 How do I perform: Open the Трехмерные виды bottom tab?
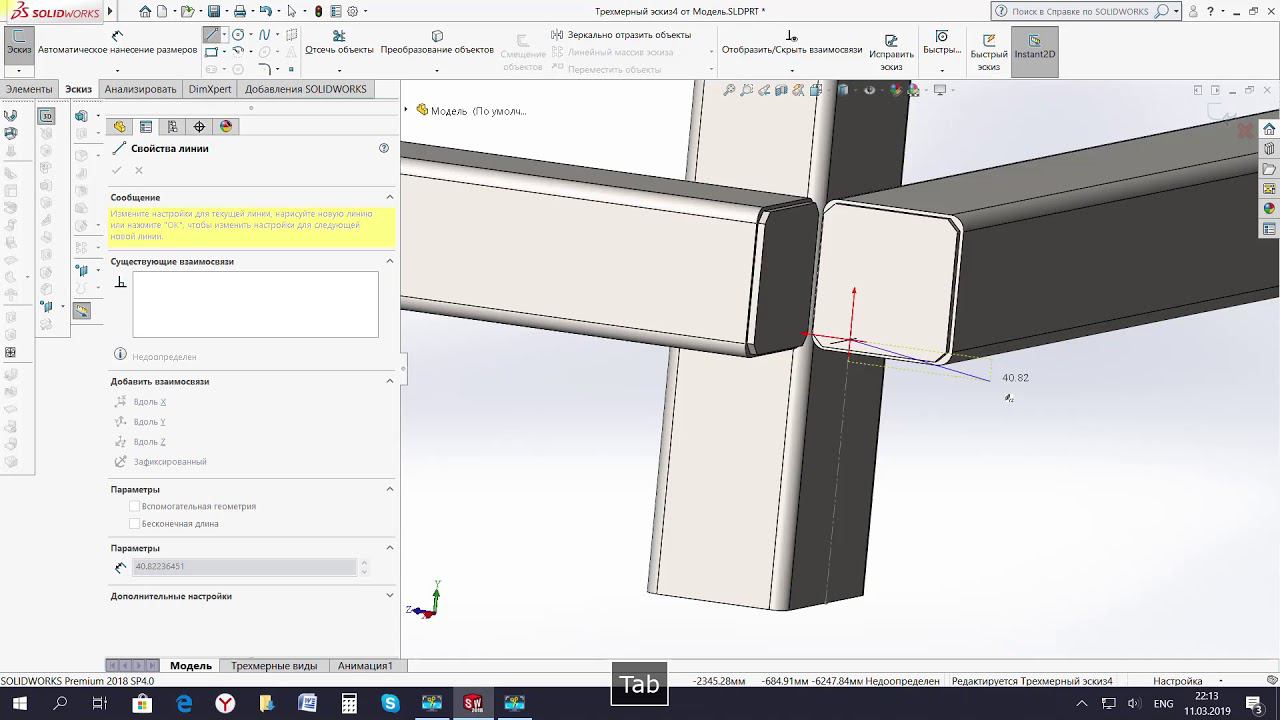tap(274, 666)
